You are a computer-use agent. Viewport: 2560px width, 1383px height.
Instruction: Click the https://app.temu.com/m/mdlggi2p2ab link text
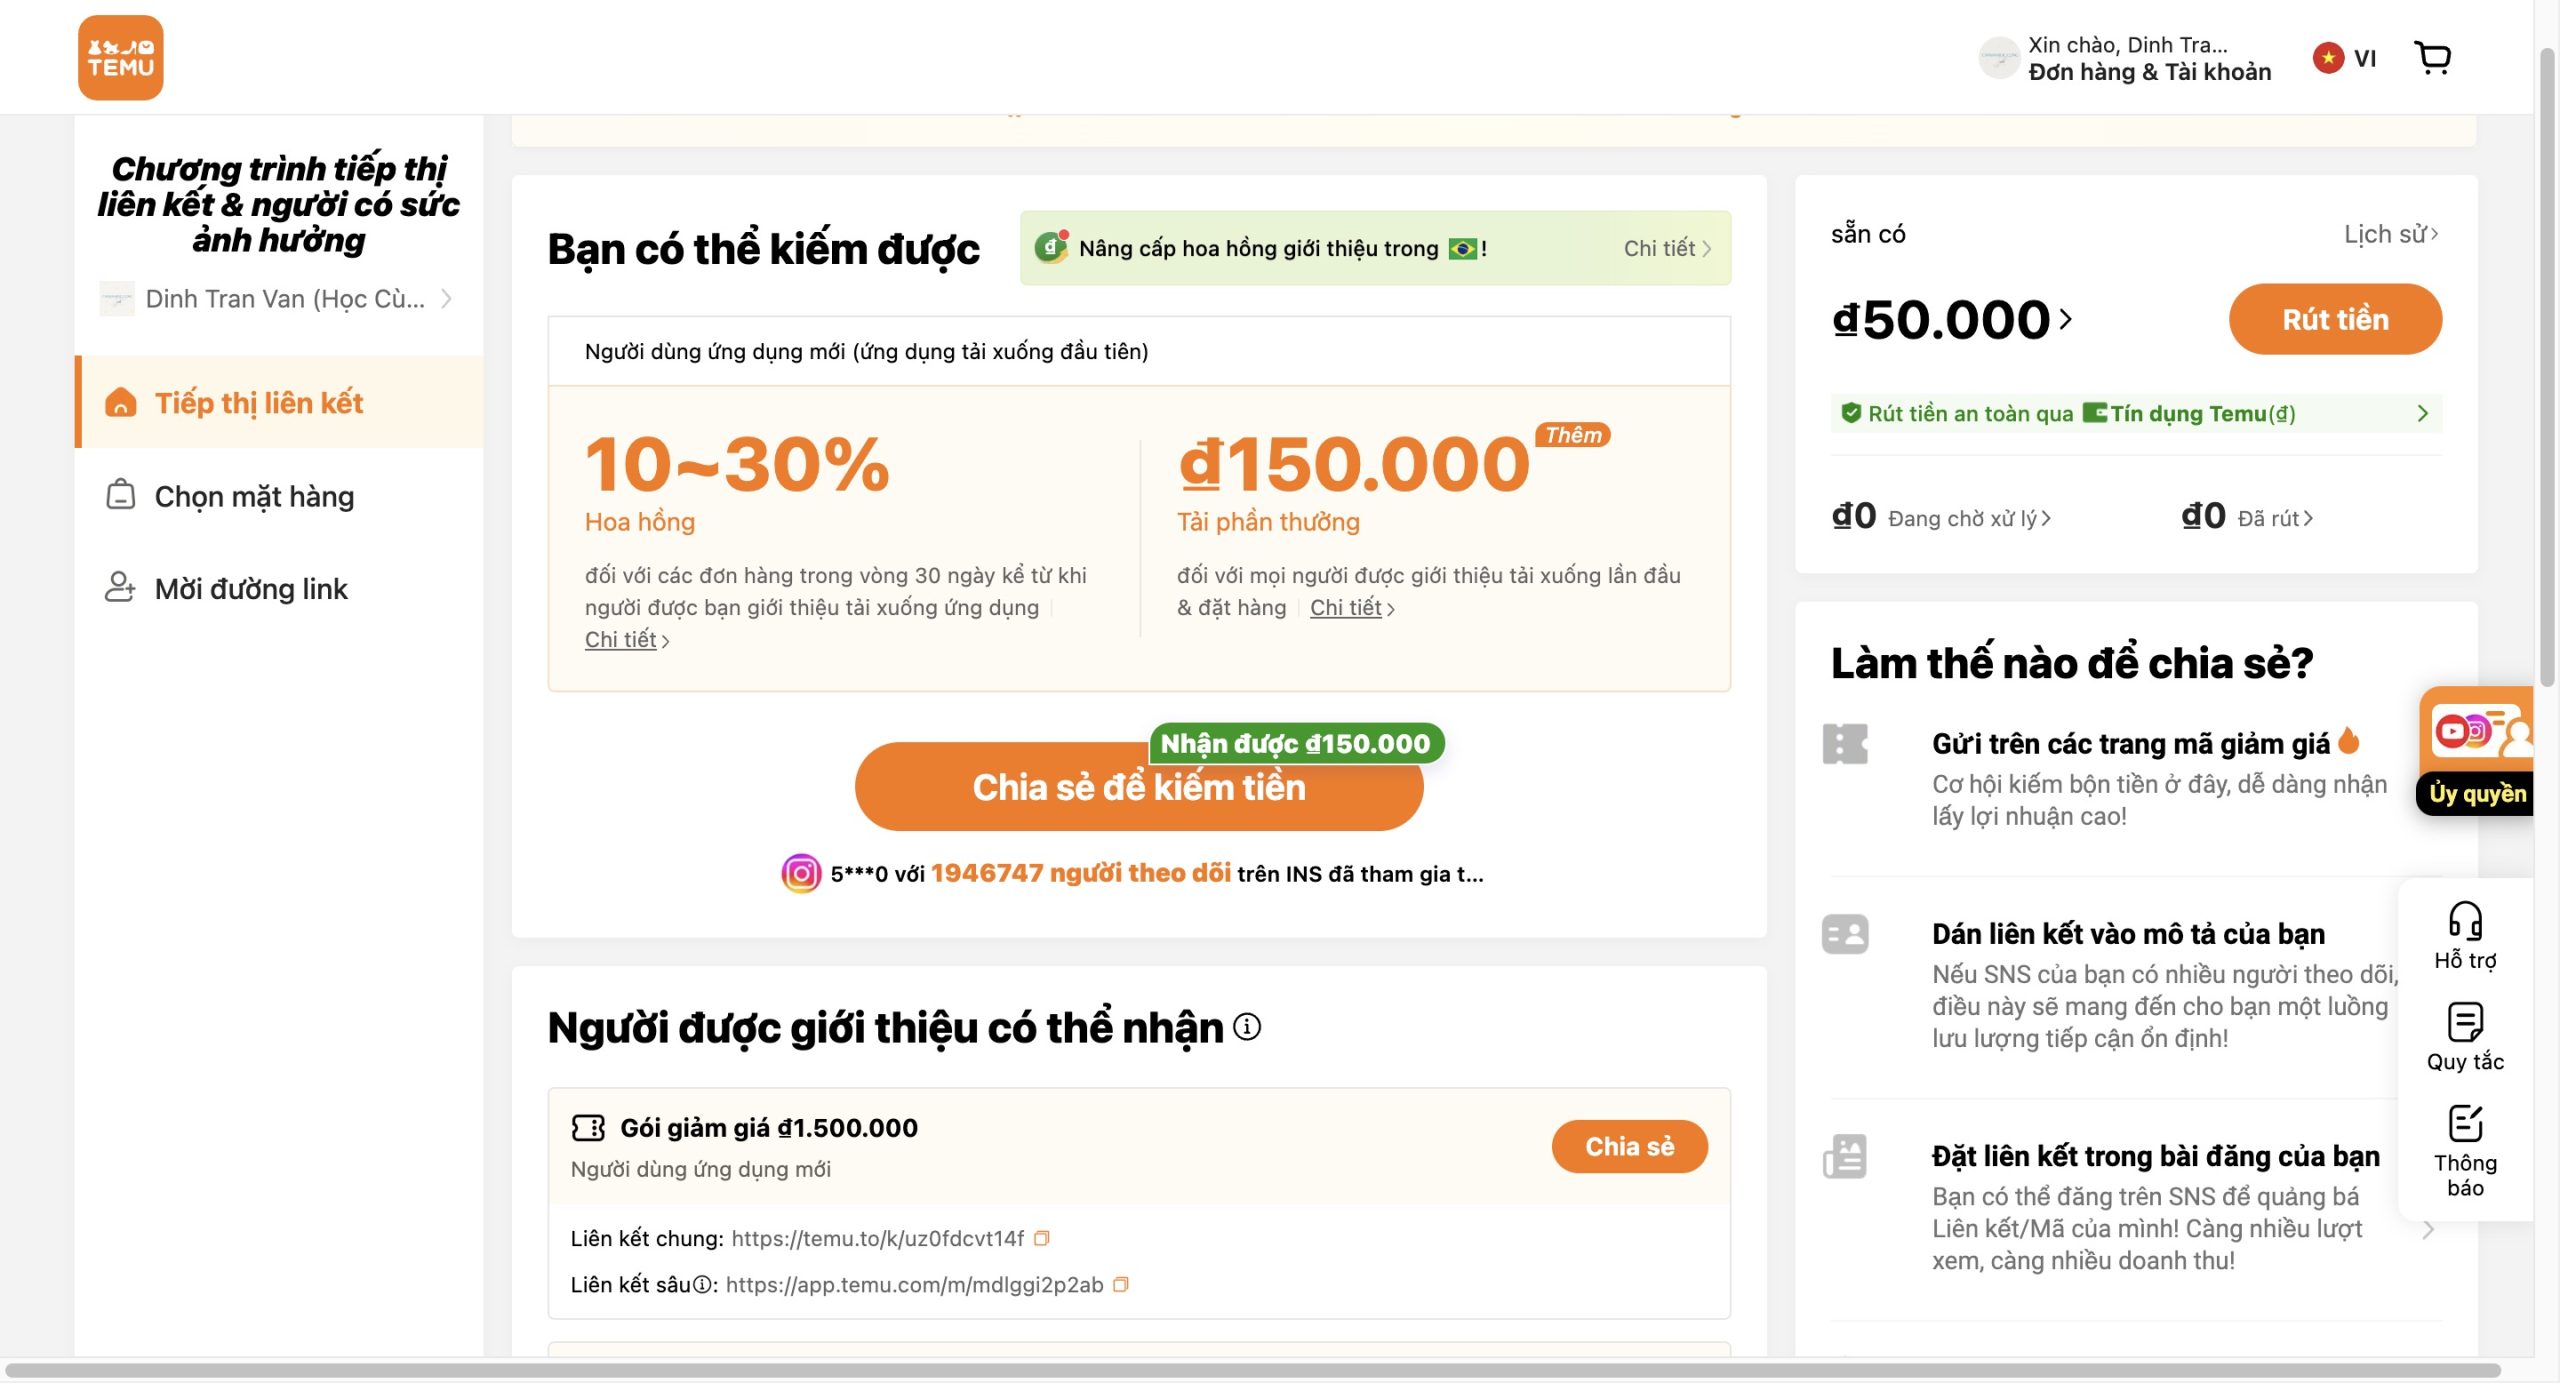click(914, 1285)
